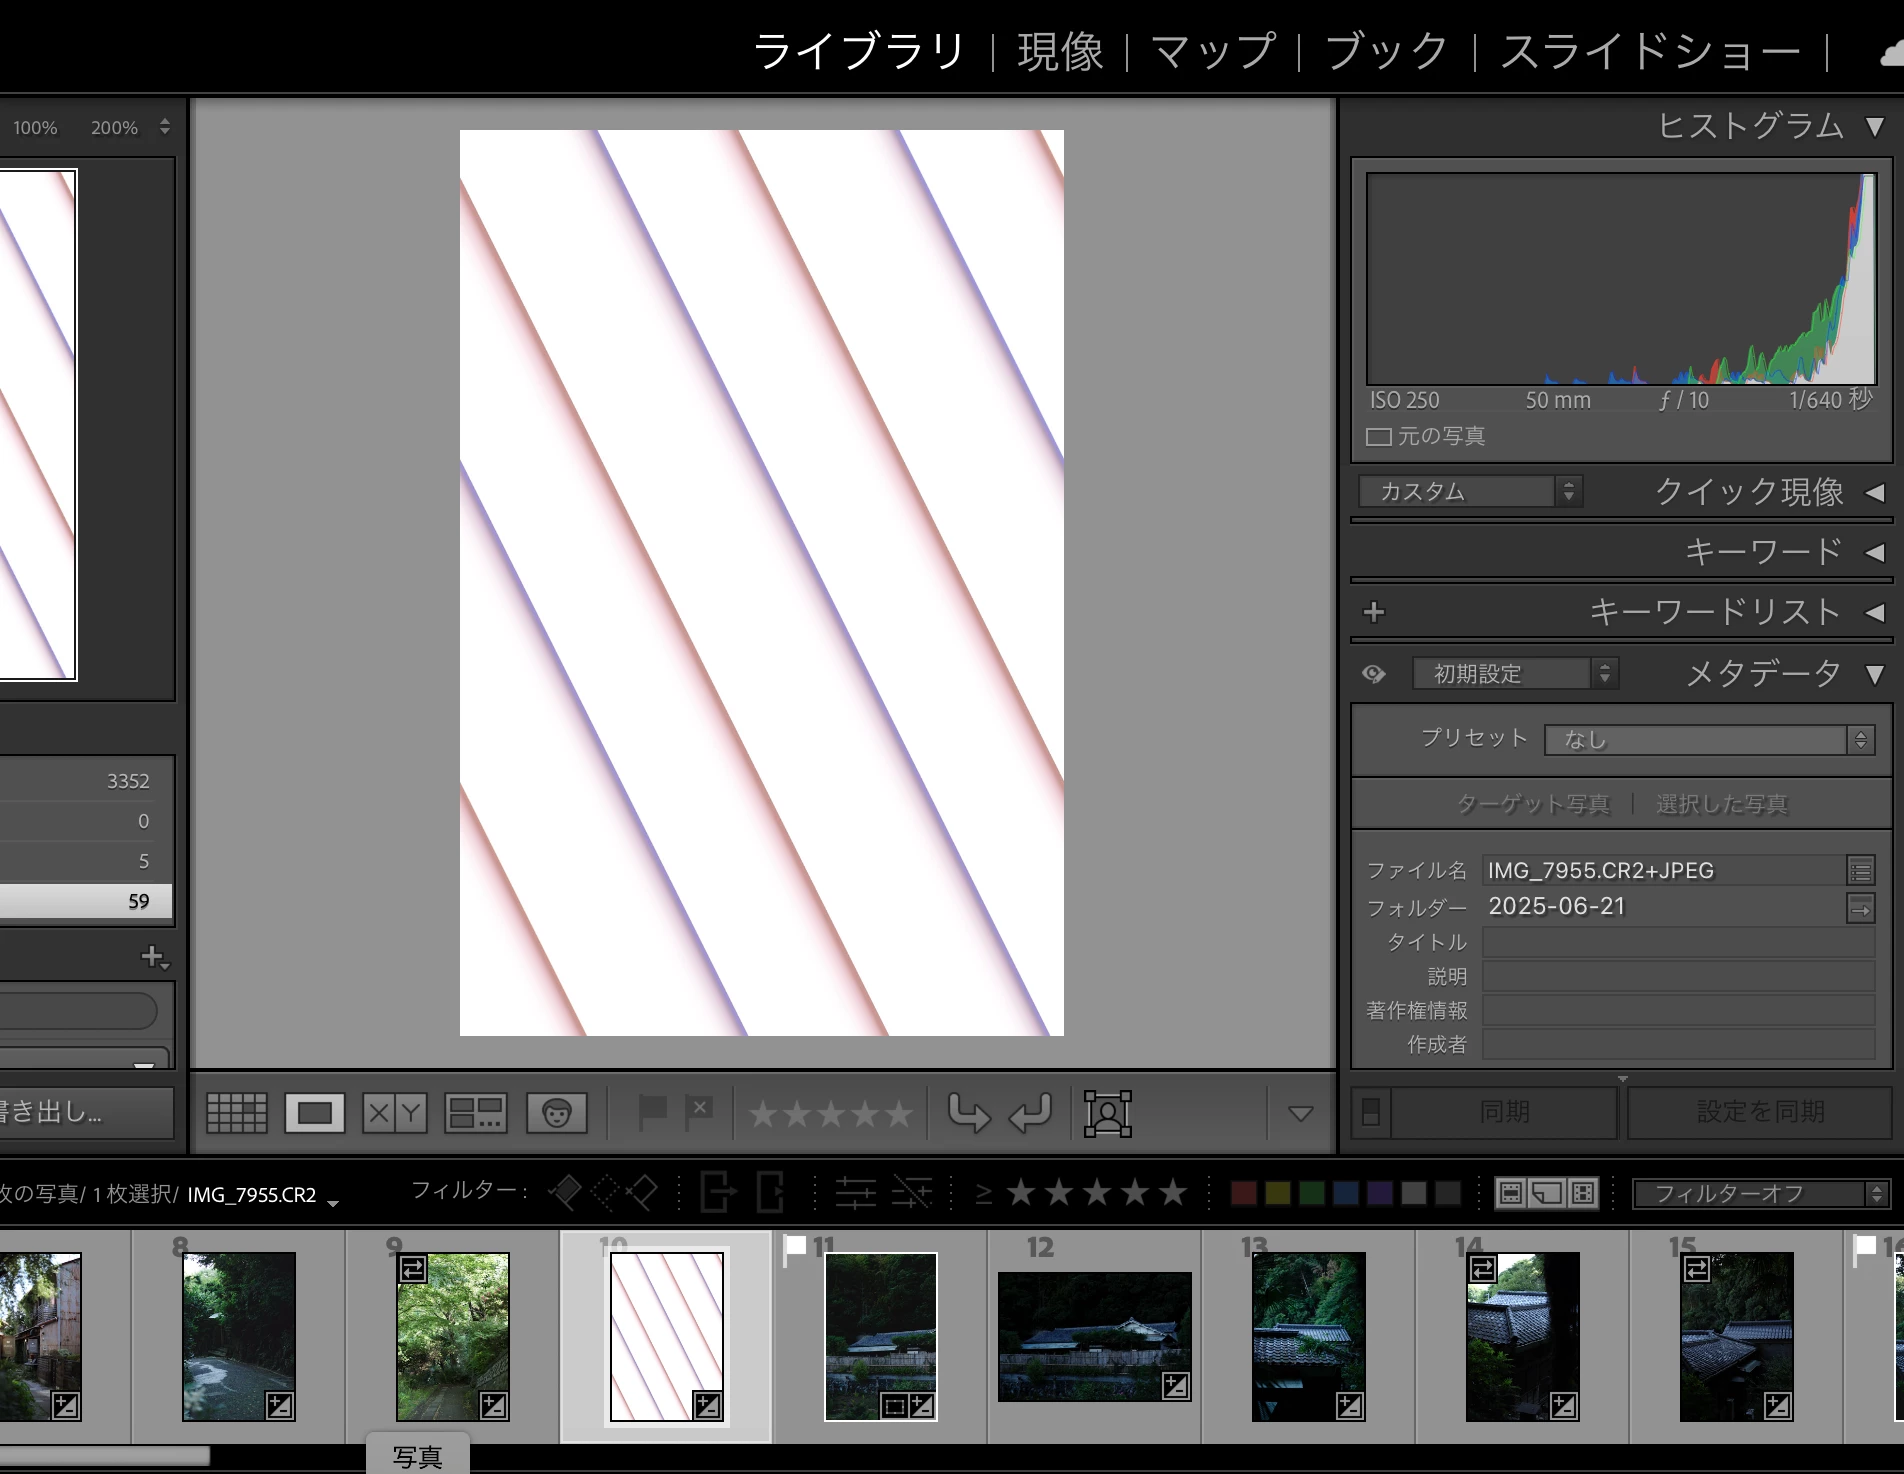Filter filmstrip by unflagged photos
The image size is (1904, 1474).
click(x=604, y=1192)
